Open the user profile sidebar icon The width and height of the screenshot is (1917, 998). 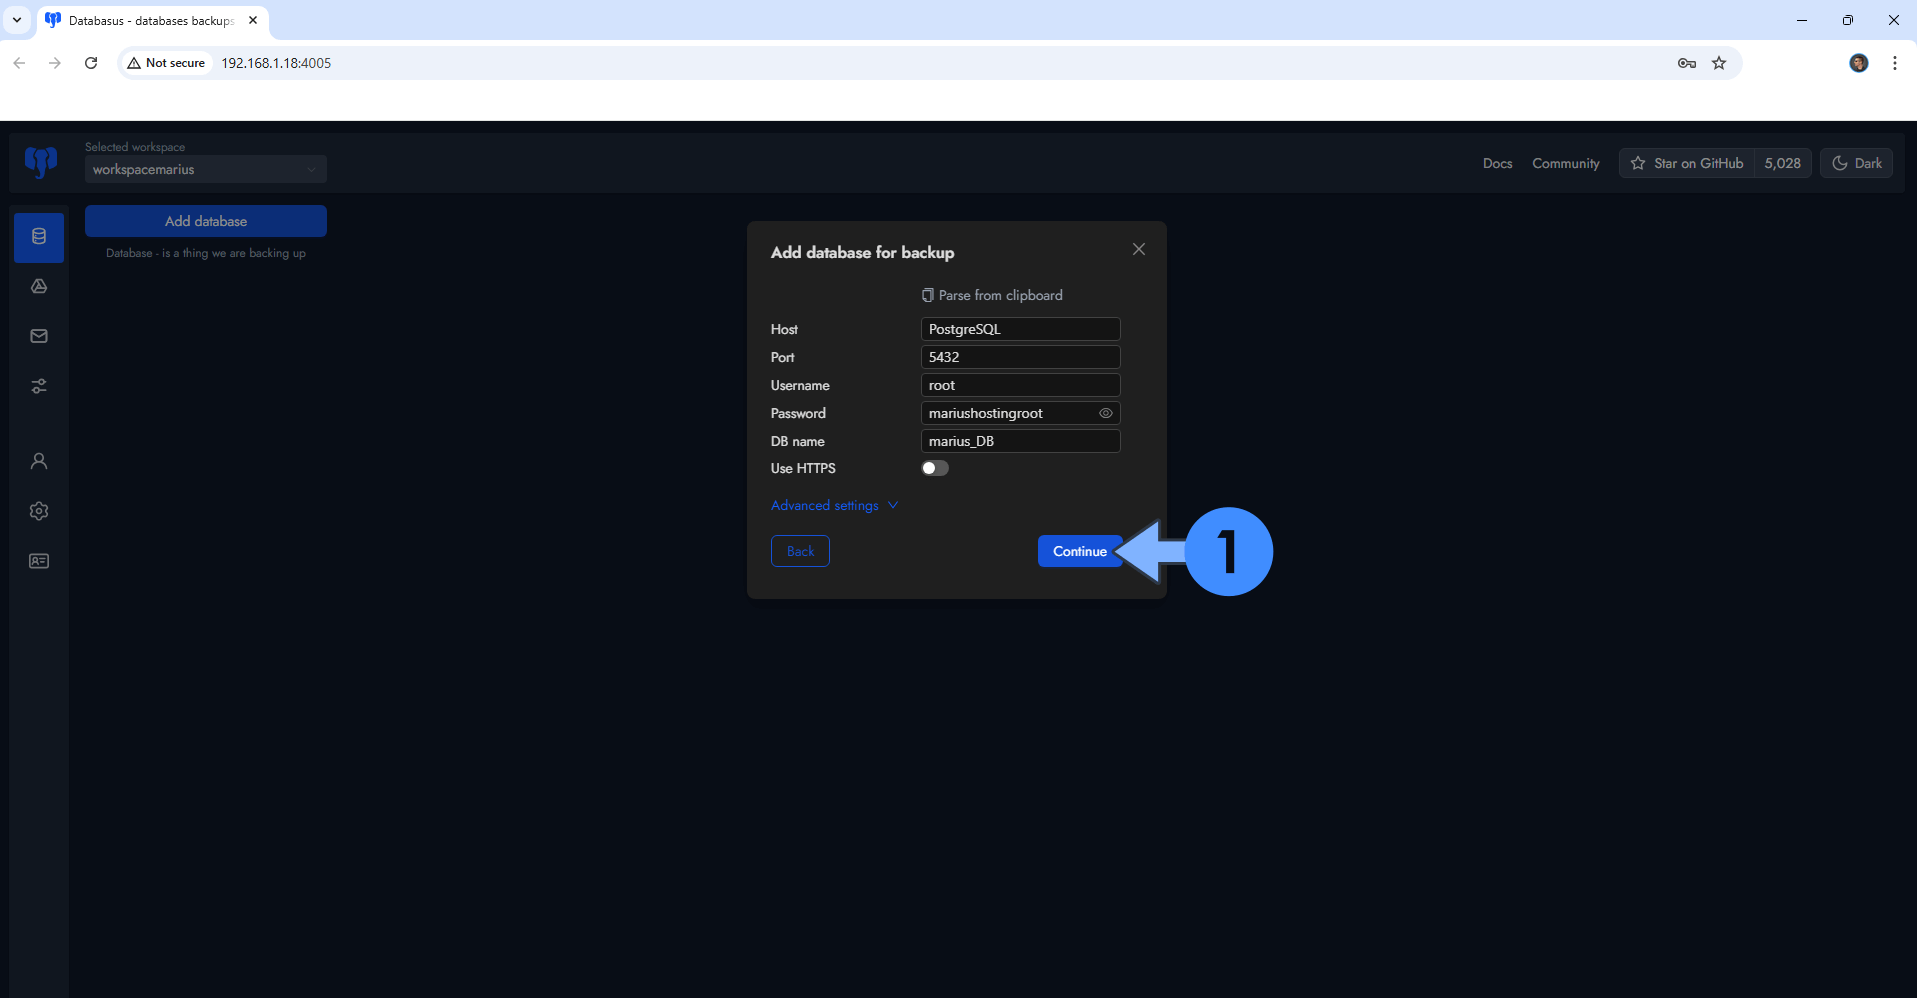(x=39, y=461)
